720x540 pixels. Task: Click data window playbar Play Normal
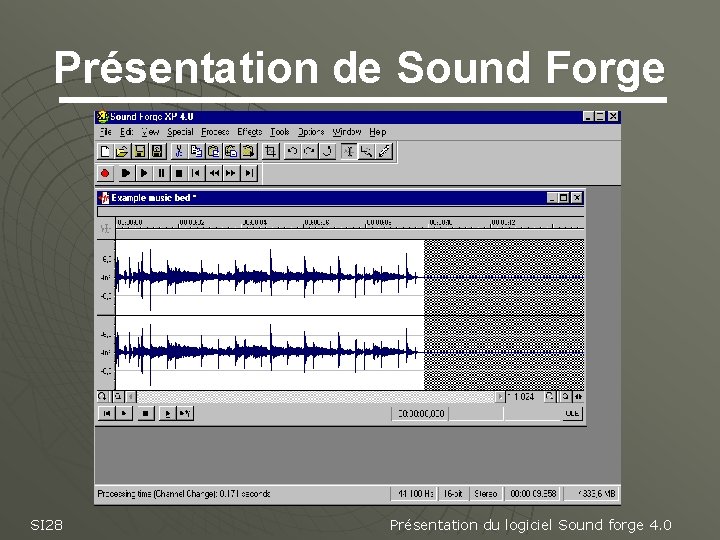124,413
